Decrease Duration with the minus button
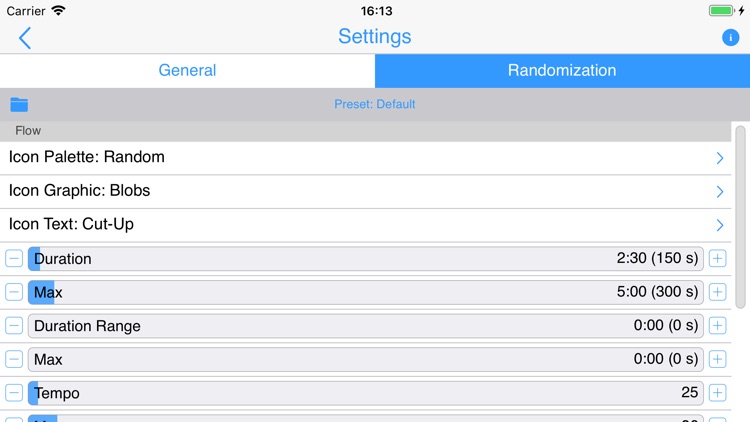The image size is (750, 422). (x=14, y=258)
